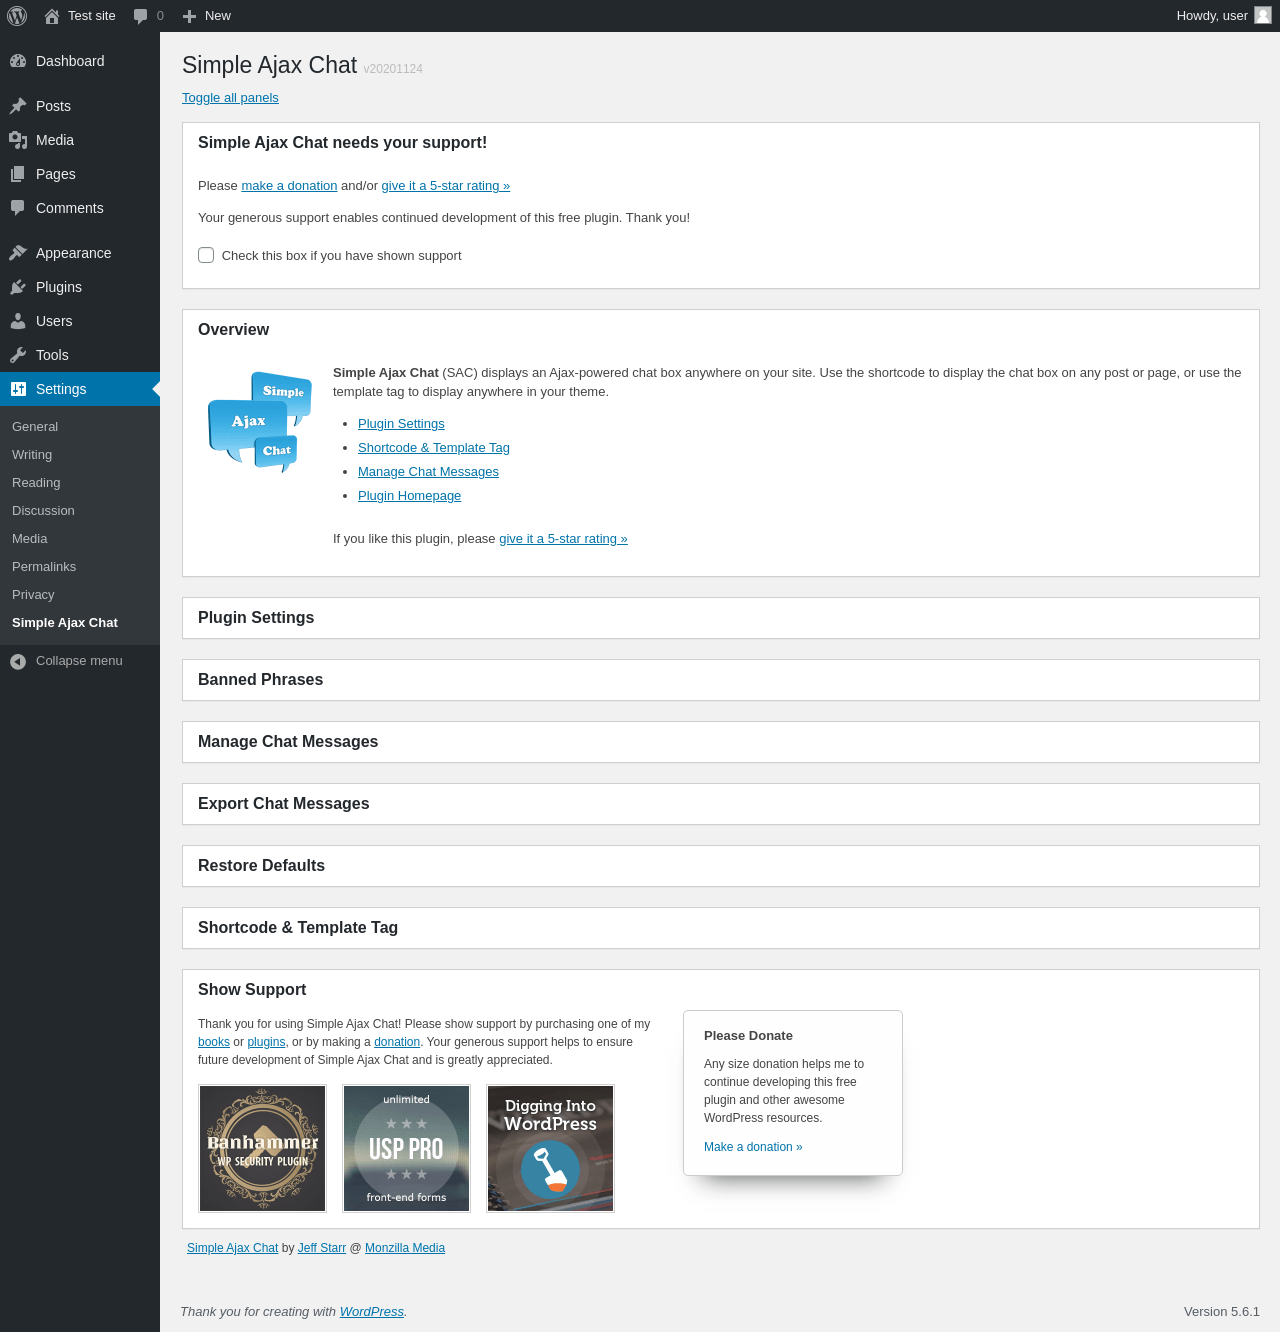Expand the Manage Chat Messages panel
Image resolution: width=1280 pixels, height=1332 pixels.
coord(721,742)
